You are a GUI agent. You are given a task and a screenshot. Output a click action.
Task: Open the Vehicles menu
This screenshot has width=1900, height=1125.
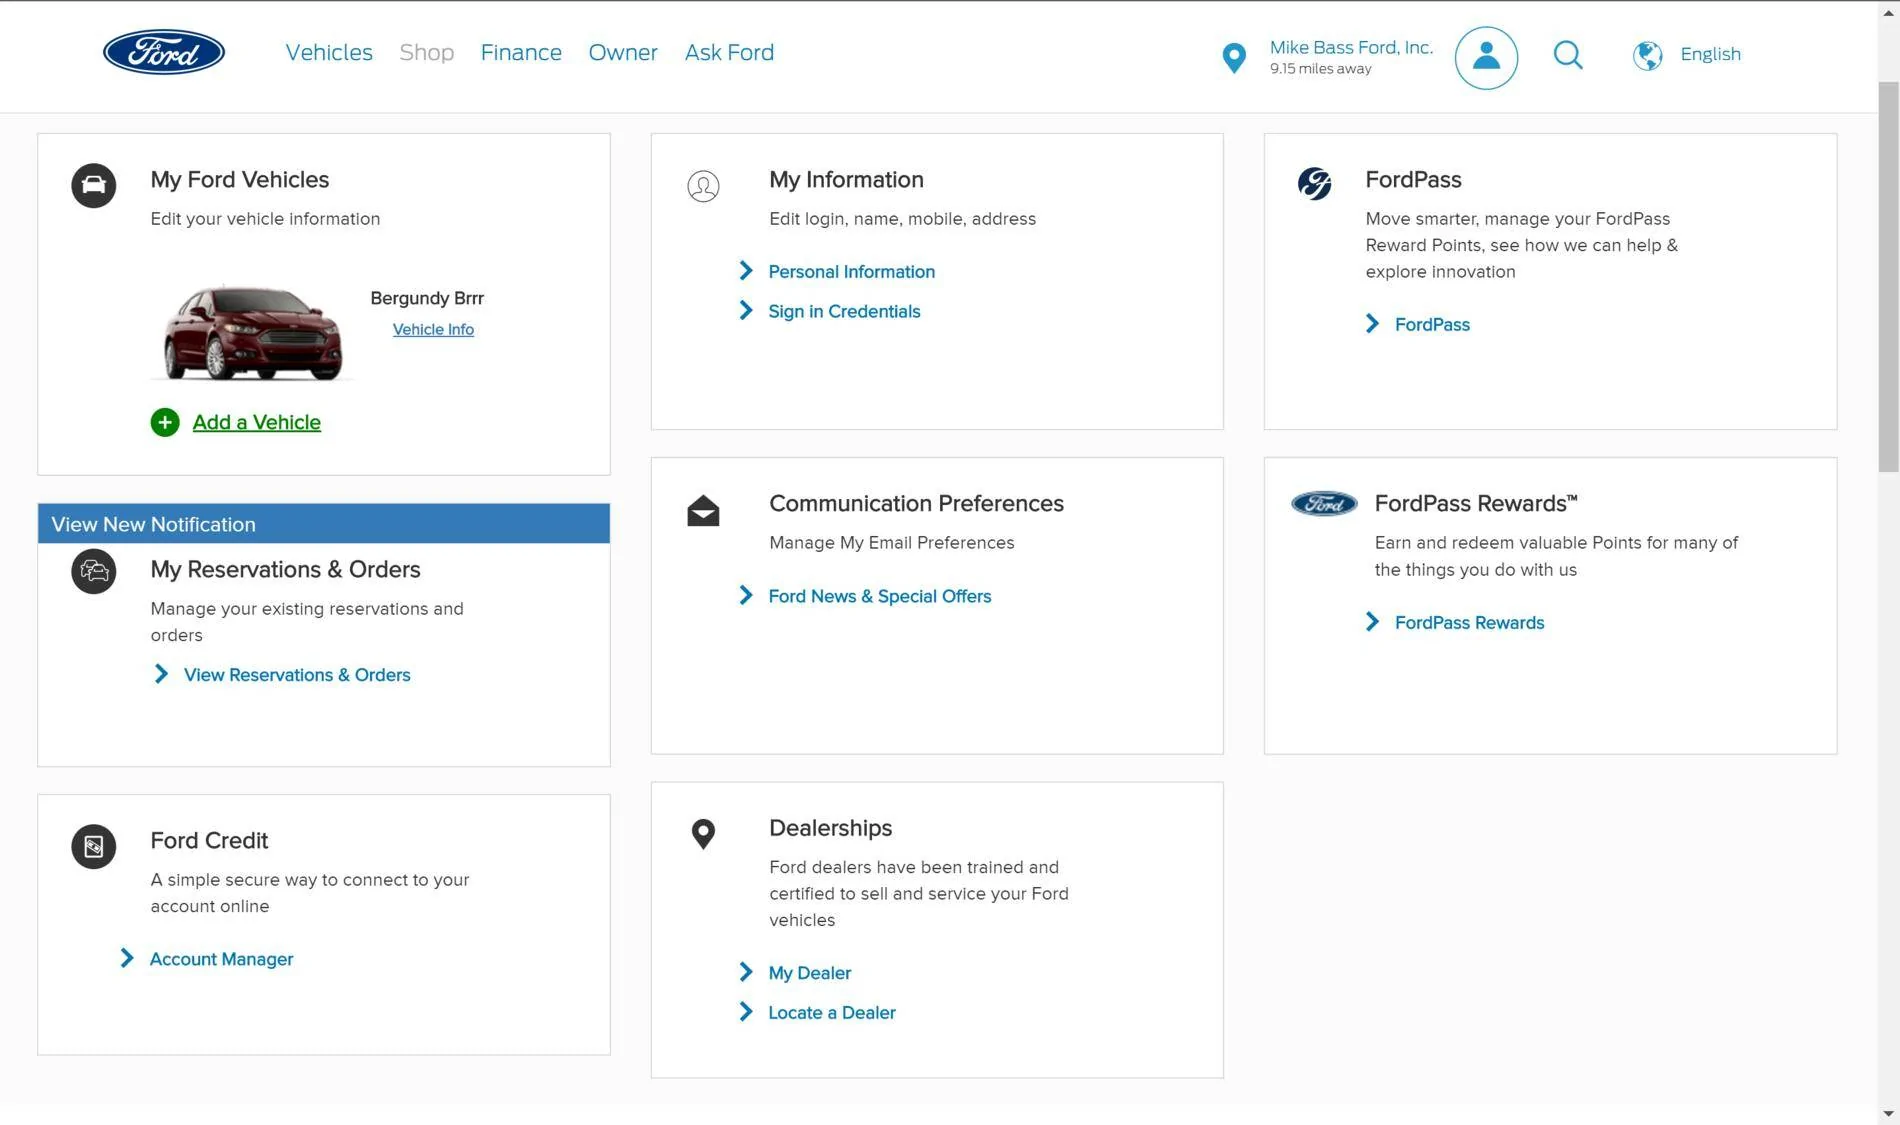point(329,52)
